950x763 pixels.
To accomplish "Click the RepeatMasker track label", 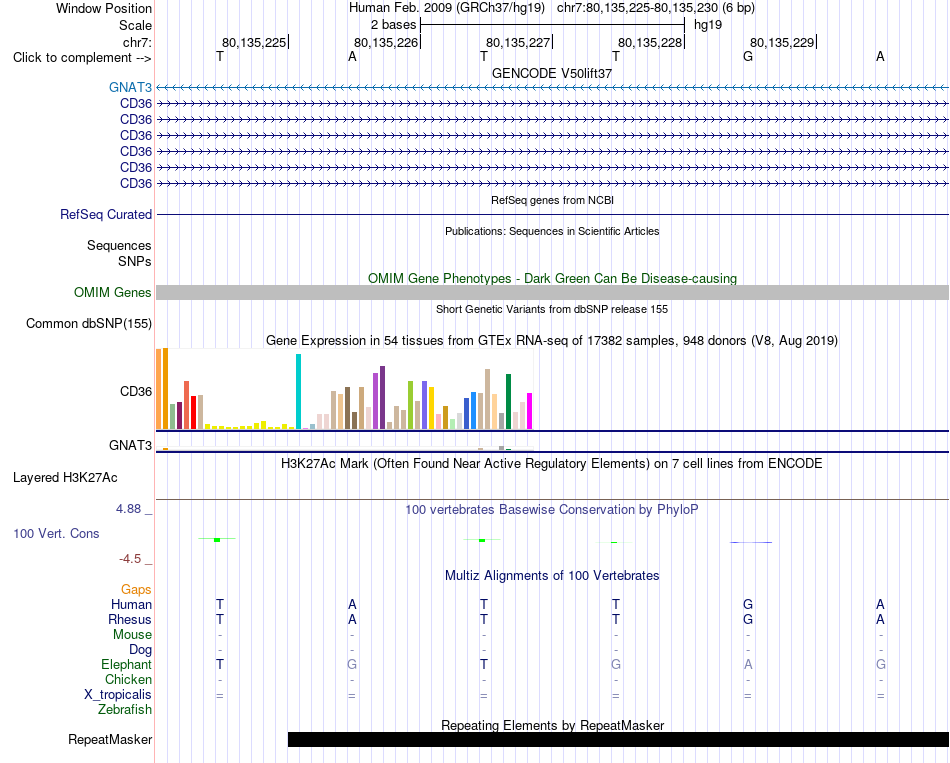I will click(x=110, y=739).
